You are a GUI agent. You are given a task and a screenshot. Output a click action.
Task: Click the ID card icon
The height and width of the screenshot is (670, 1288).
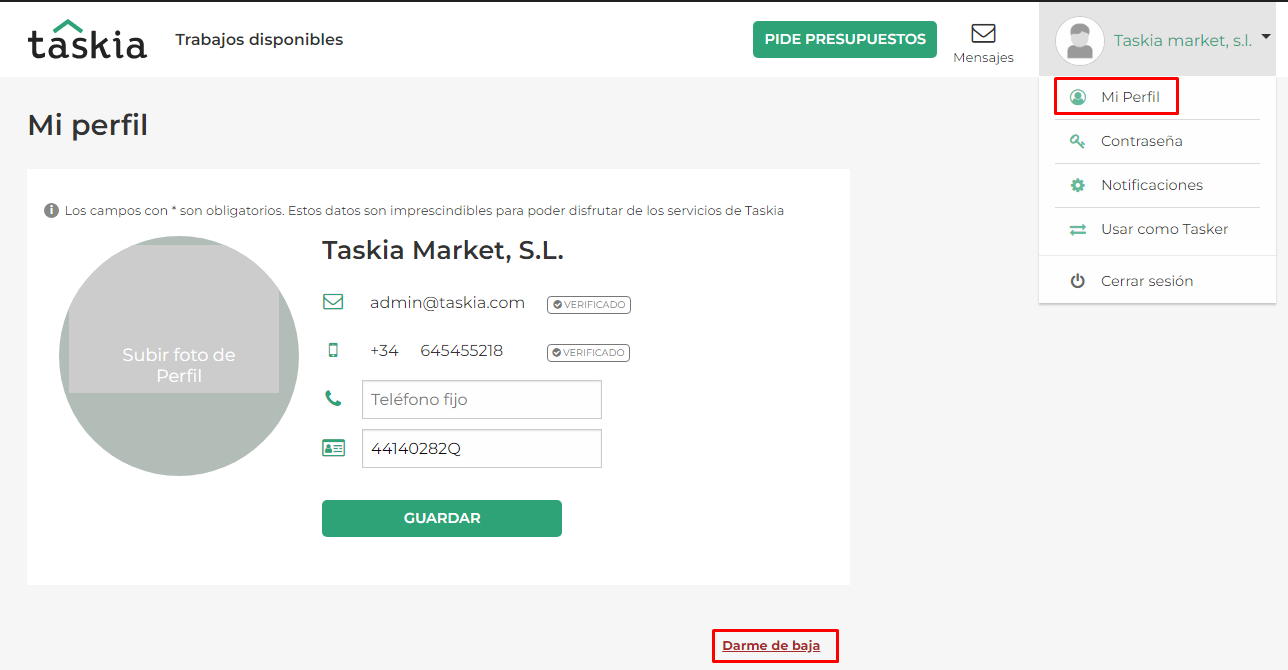(x=333, y=448)
